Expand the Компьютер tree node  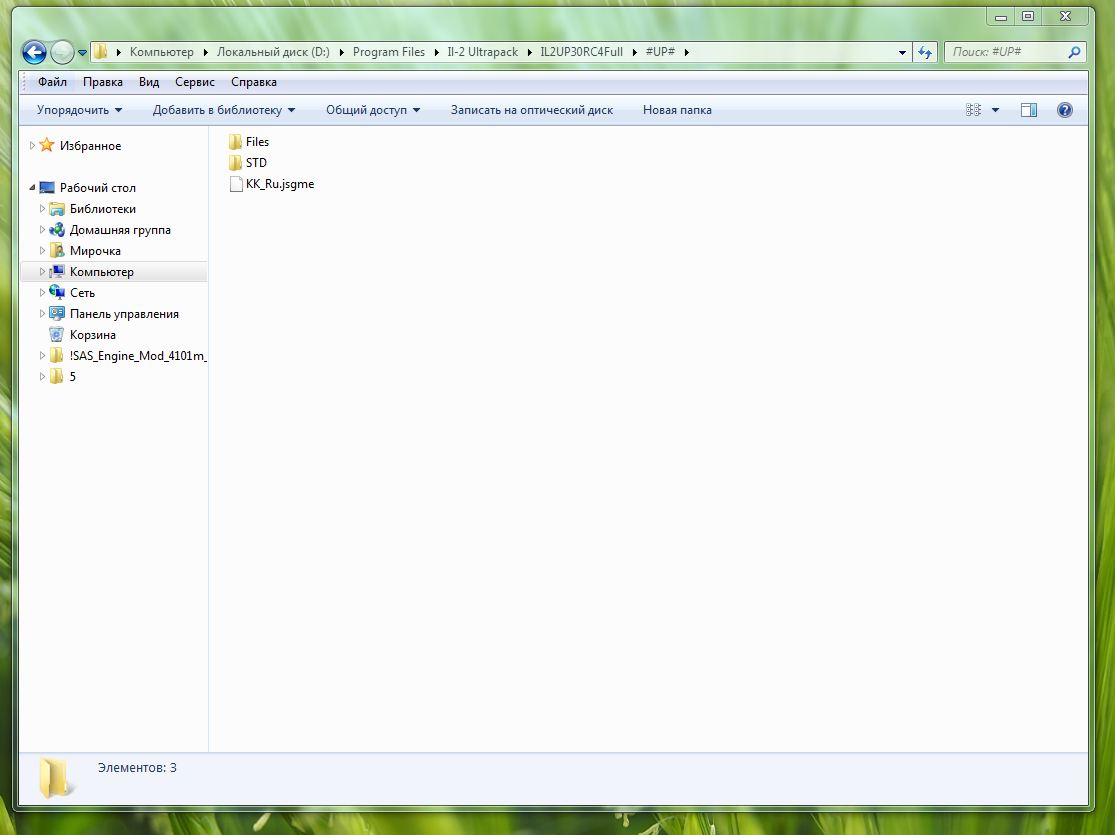point(42,272)
